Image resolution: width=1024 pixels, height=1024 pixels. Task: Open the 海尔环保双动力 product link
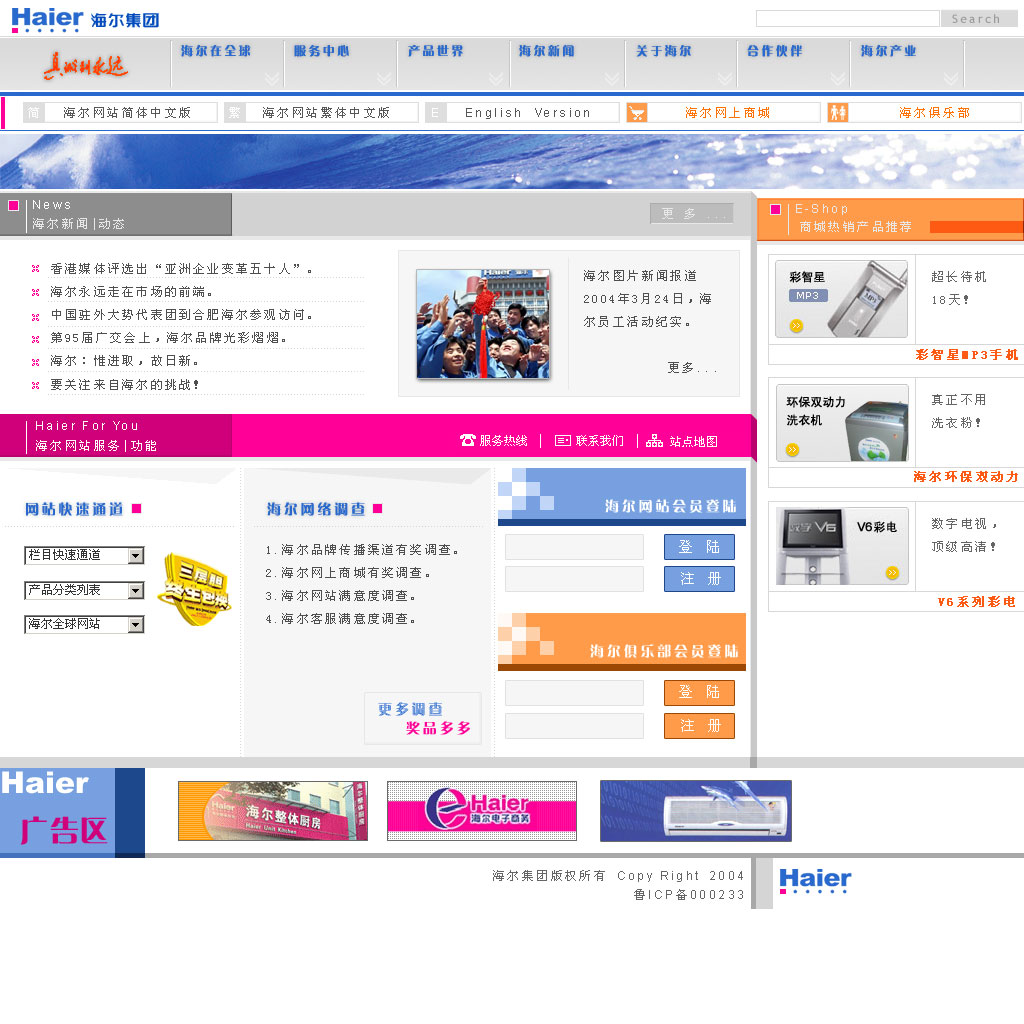click(x=966, y=477)
